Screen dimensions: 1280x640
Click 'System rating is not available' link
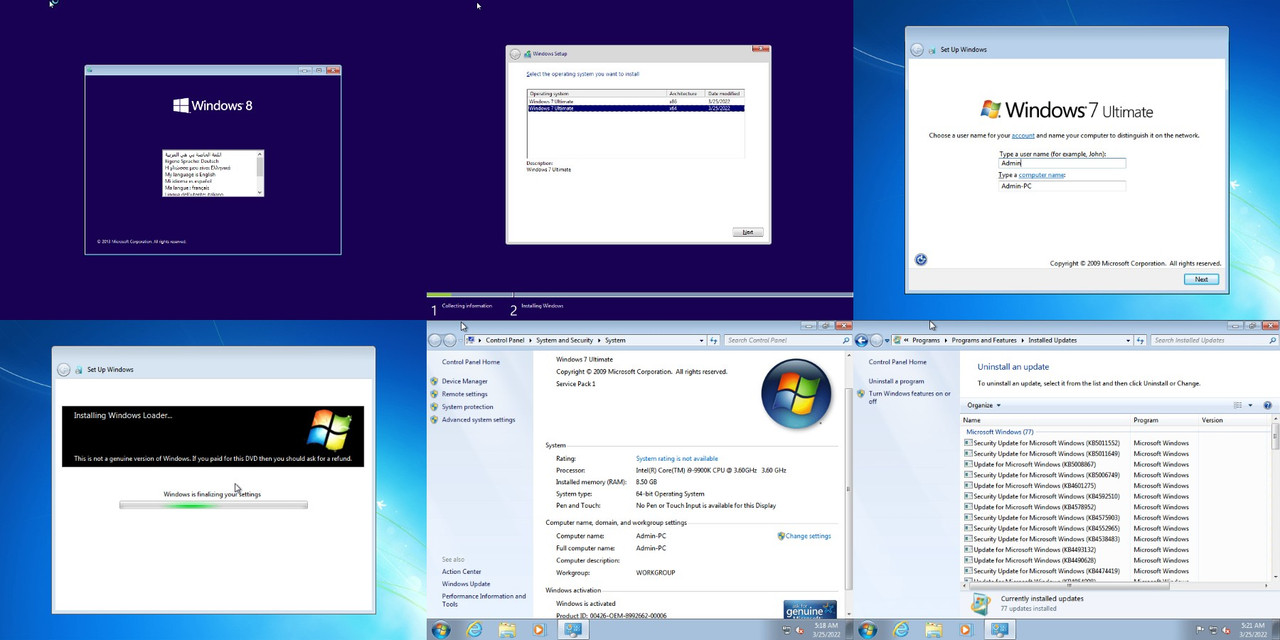pos(677,458)
